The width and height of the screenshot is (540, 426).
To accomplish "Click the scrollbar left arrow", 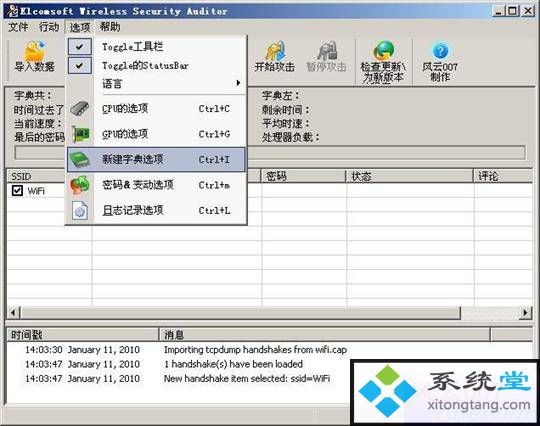I will click(x=14, y=313).
